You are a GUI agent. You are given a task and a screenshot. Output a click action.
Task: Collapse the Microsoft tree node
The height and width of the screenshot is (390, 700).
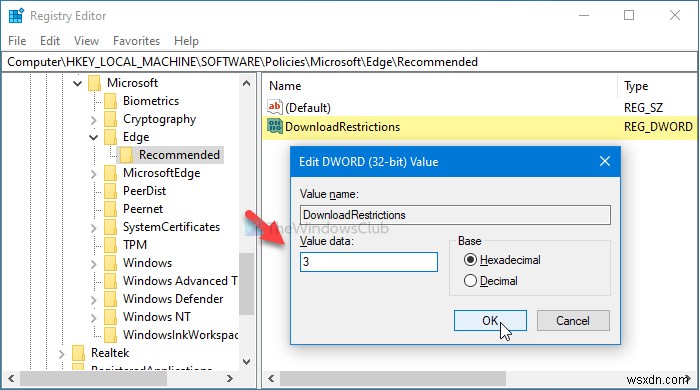click(77, 83)
